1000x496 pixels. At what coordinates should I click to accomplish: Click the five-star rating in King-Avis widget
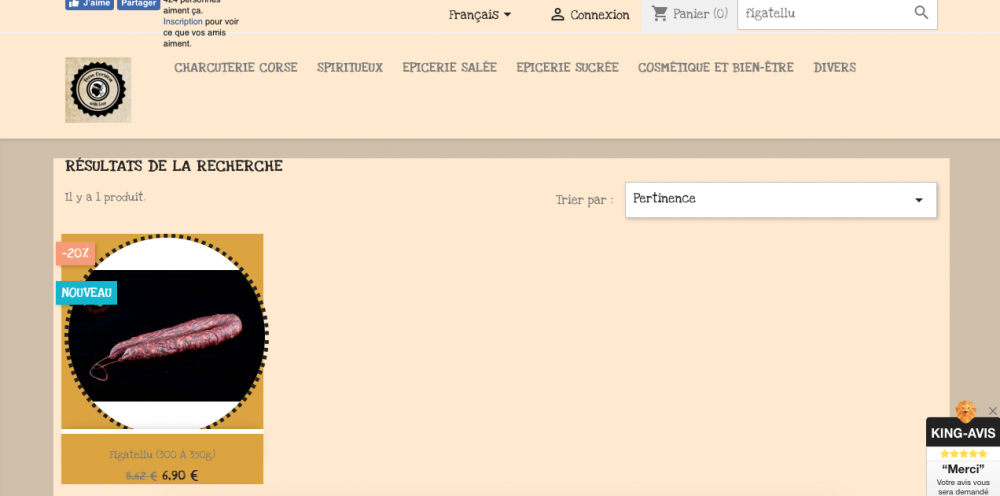(963, 454)
